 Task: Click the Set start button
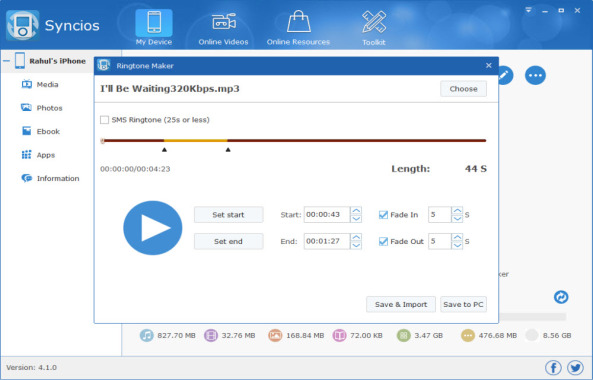[x=228, y=215]
